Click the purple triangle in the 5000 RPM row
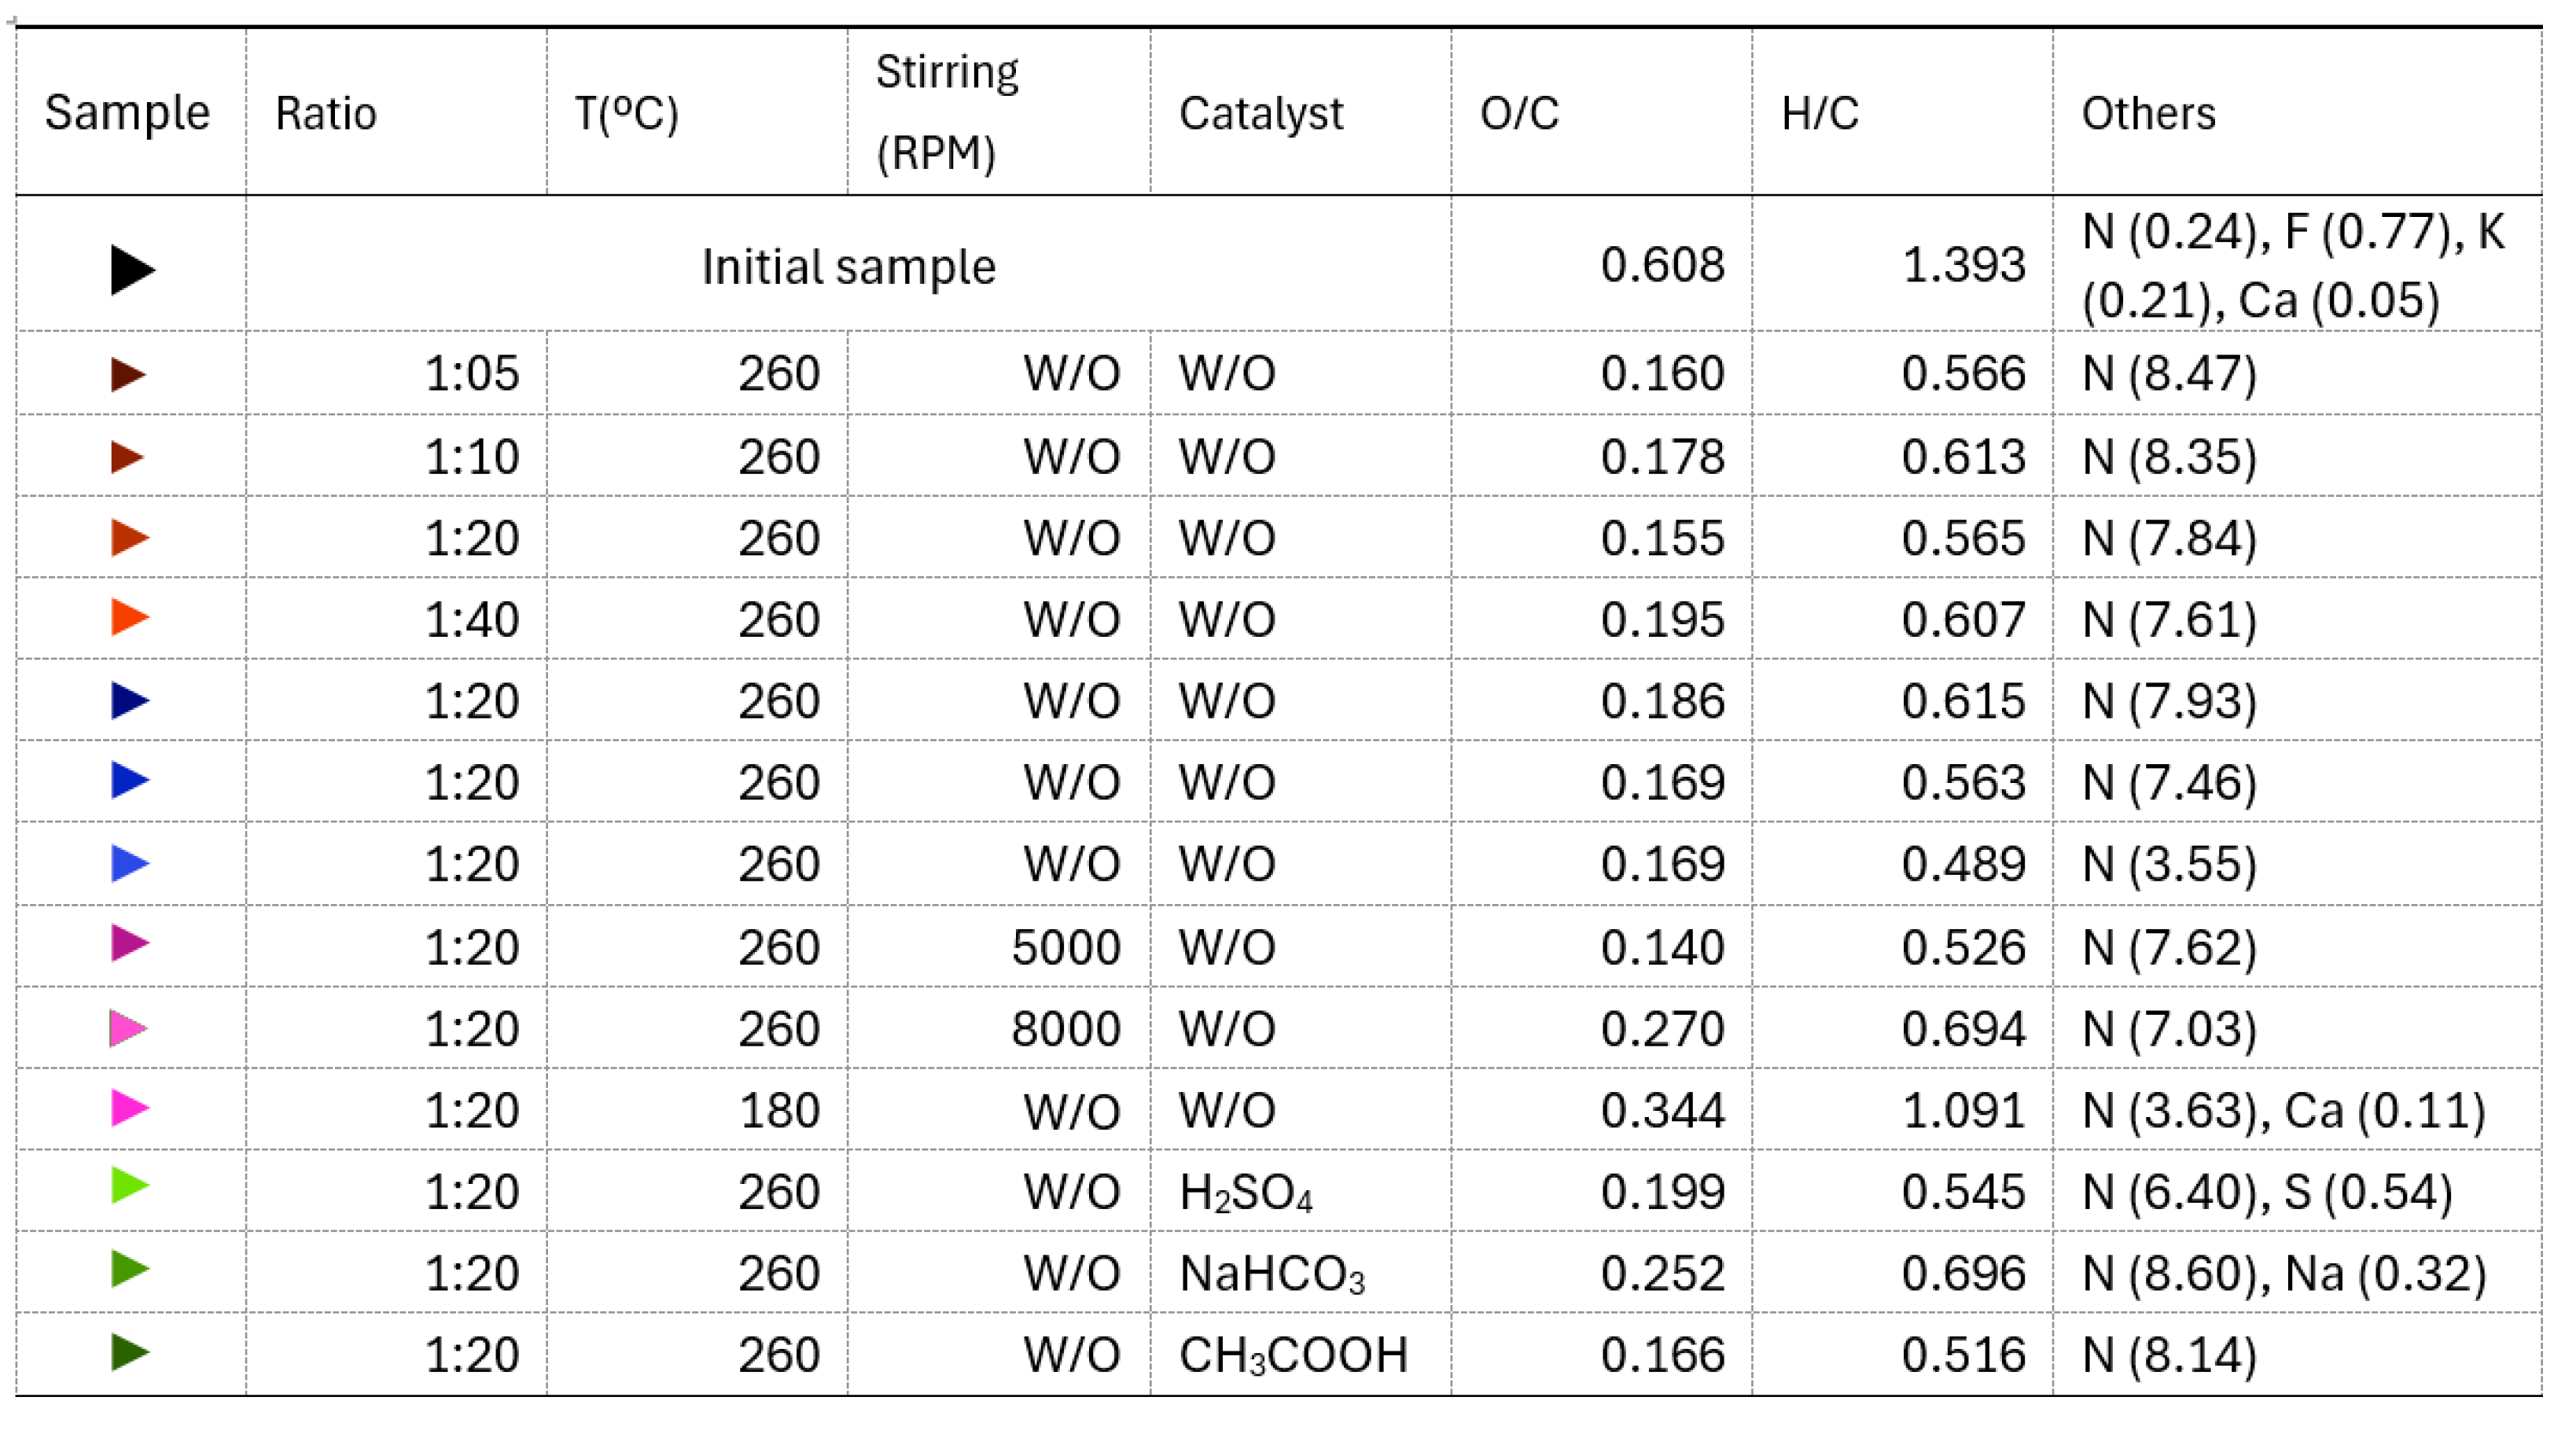Viewport: 2576px width, 1430px height. click(129, 943)
